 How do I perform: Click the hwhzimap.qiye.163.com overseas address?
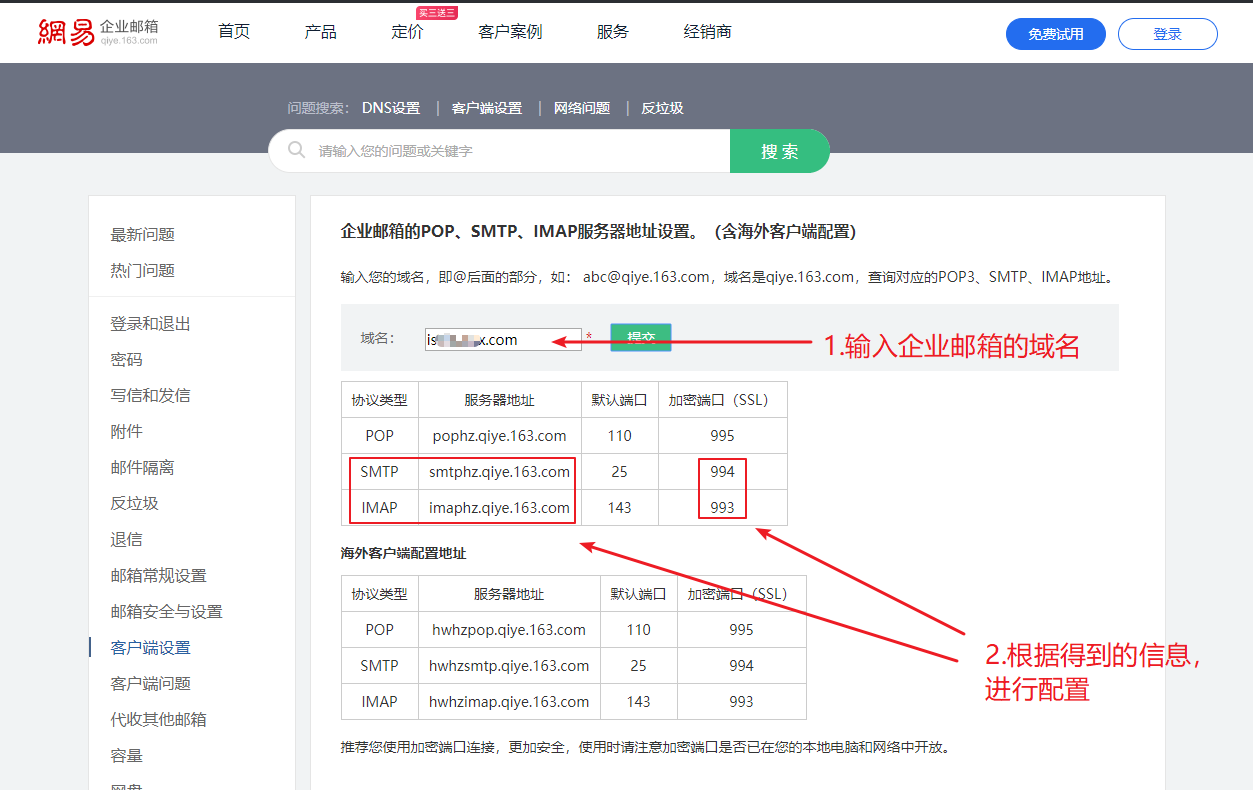(509, 702)
